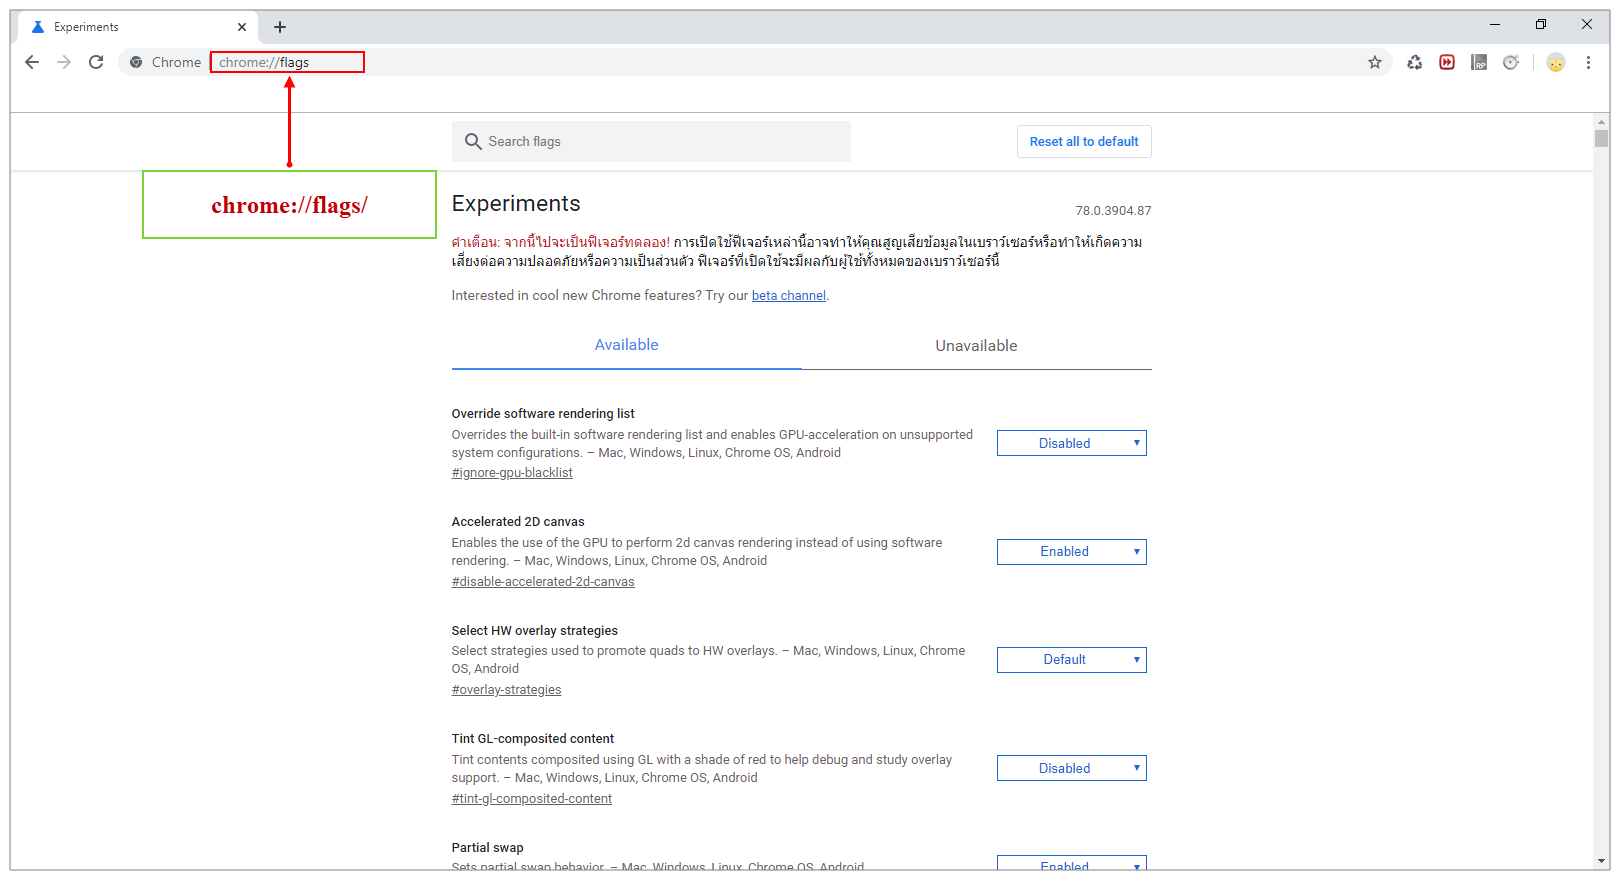The width and height of the screenshot is (1620, 880).
Task: Click the Tint GL-composited content title
Action: tap(533, 739)
